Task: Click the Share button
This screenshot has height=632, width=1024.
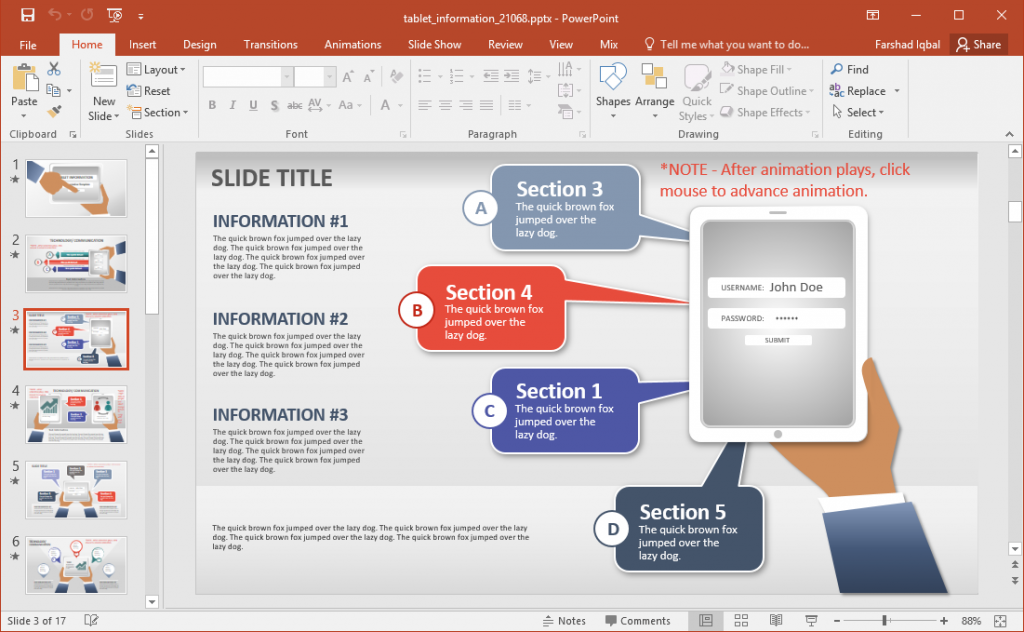Action: (x=979, y=44)
